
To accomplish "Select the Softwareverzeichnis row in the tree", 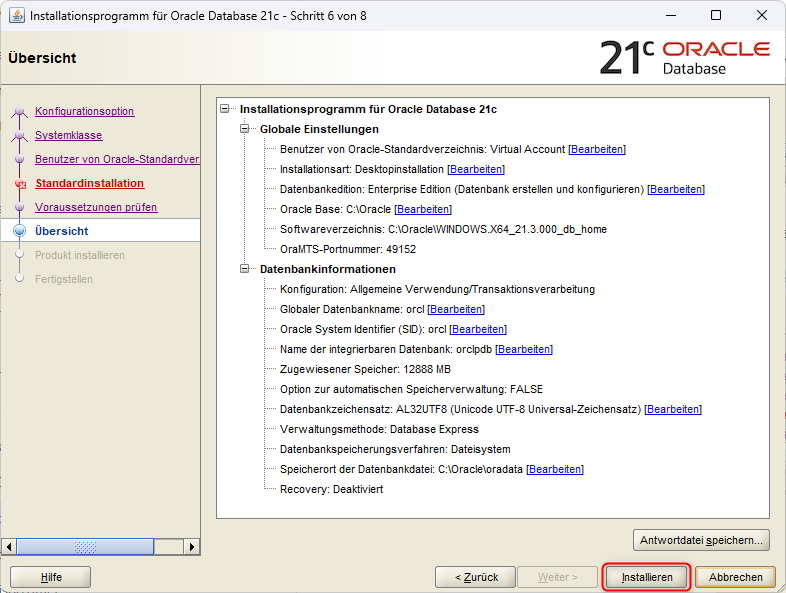I will pyautogui.click(x=443, y=230).
